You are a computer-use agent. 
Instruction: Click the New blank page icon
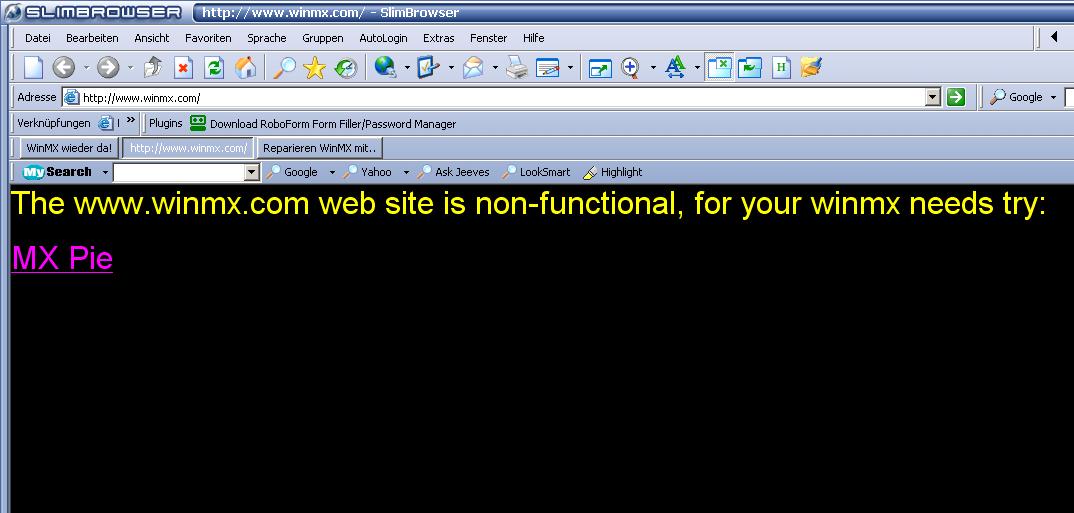(x=34, y=67)
